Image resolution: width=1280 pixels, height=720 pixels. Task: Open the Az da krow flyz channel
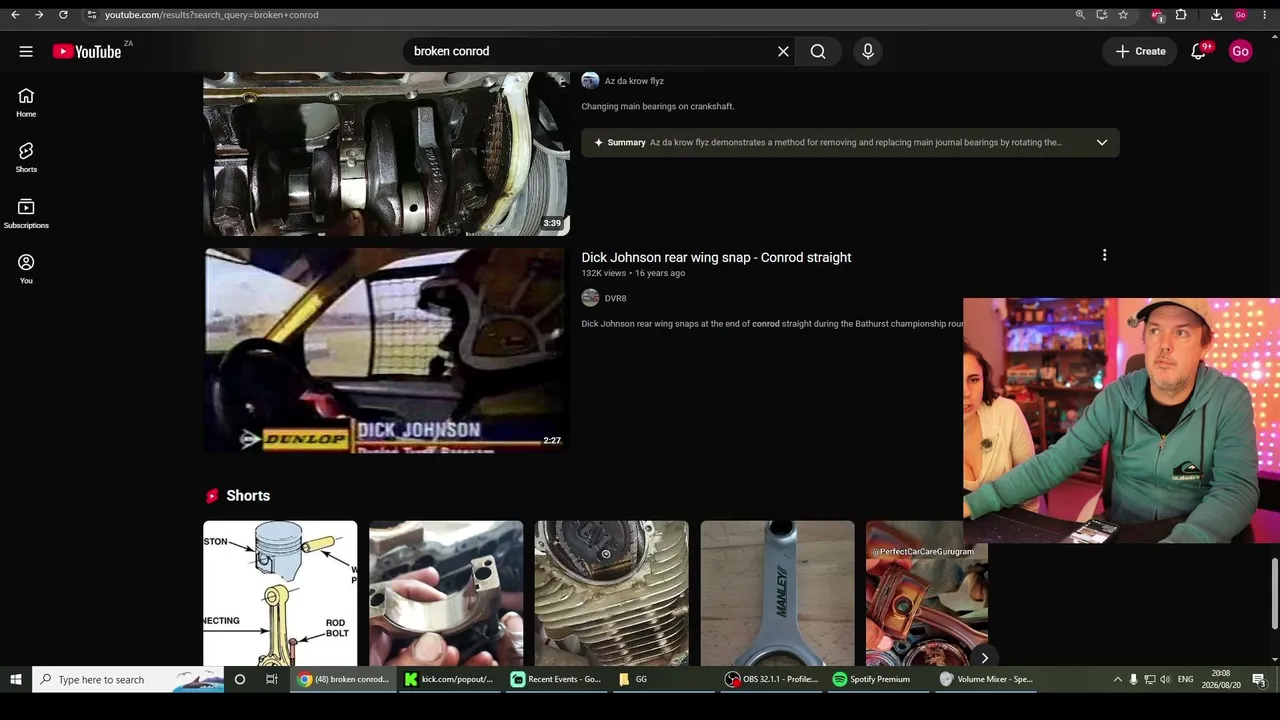click(x=634, y=81)
